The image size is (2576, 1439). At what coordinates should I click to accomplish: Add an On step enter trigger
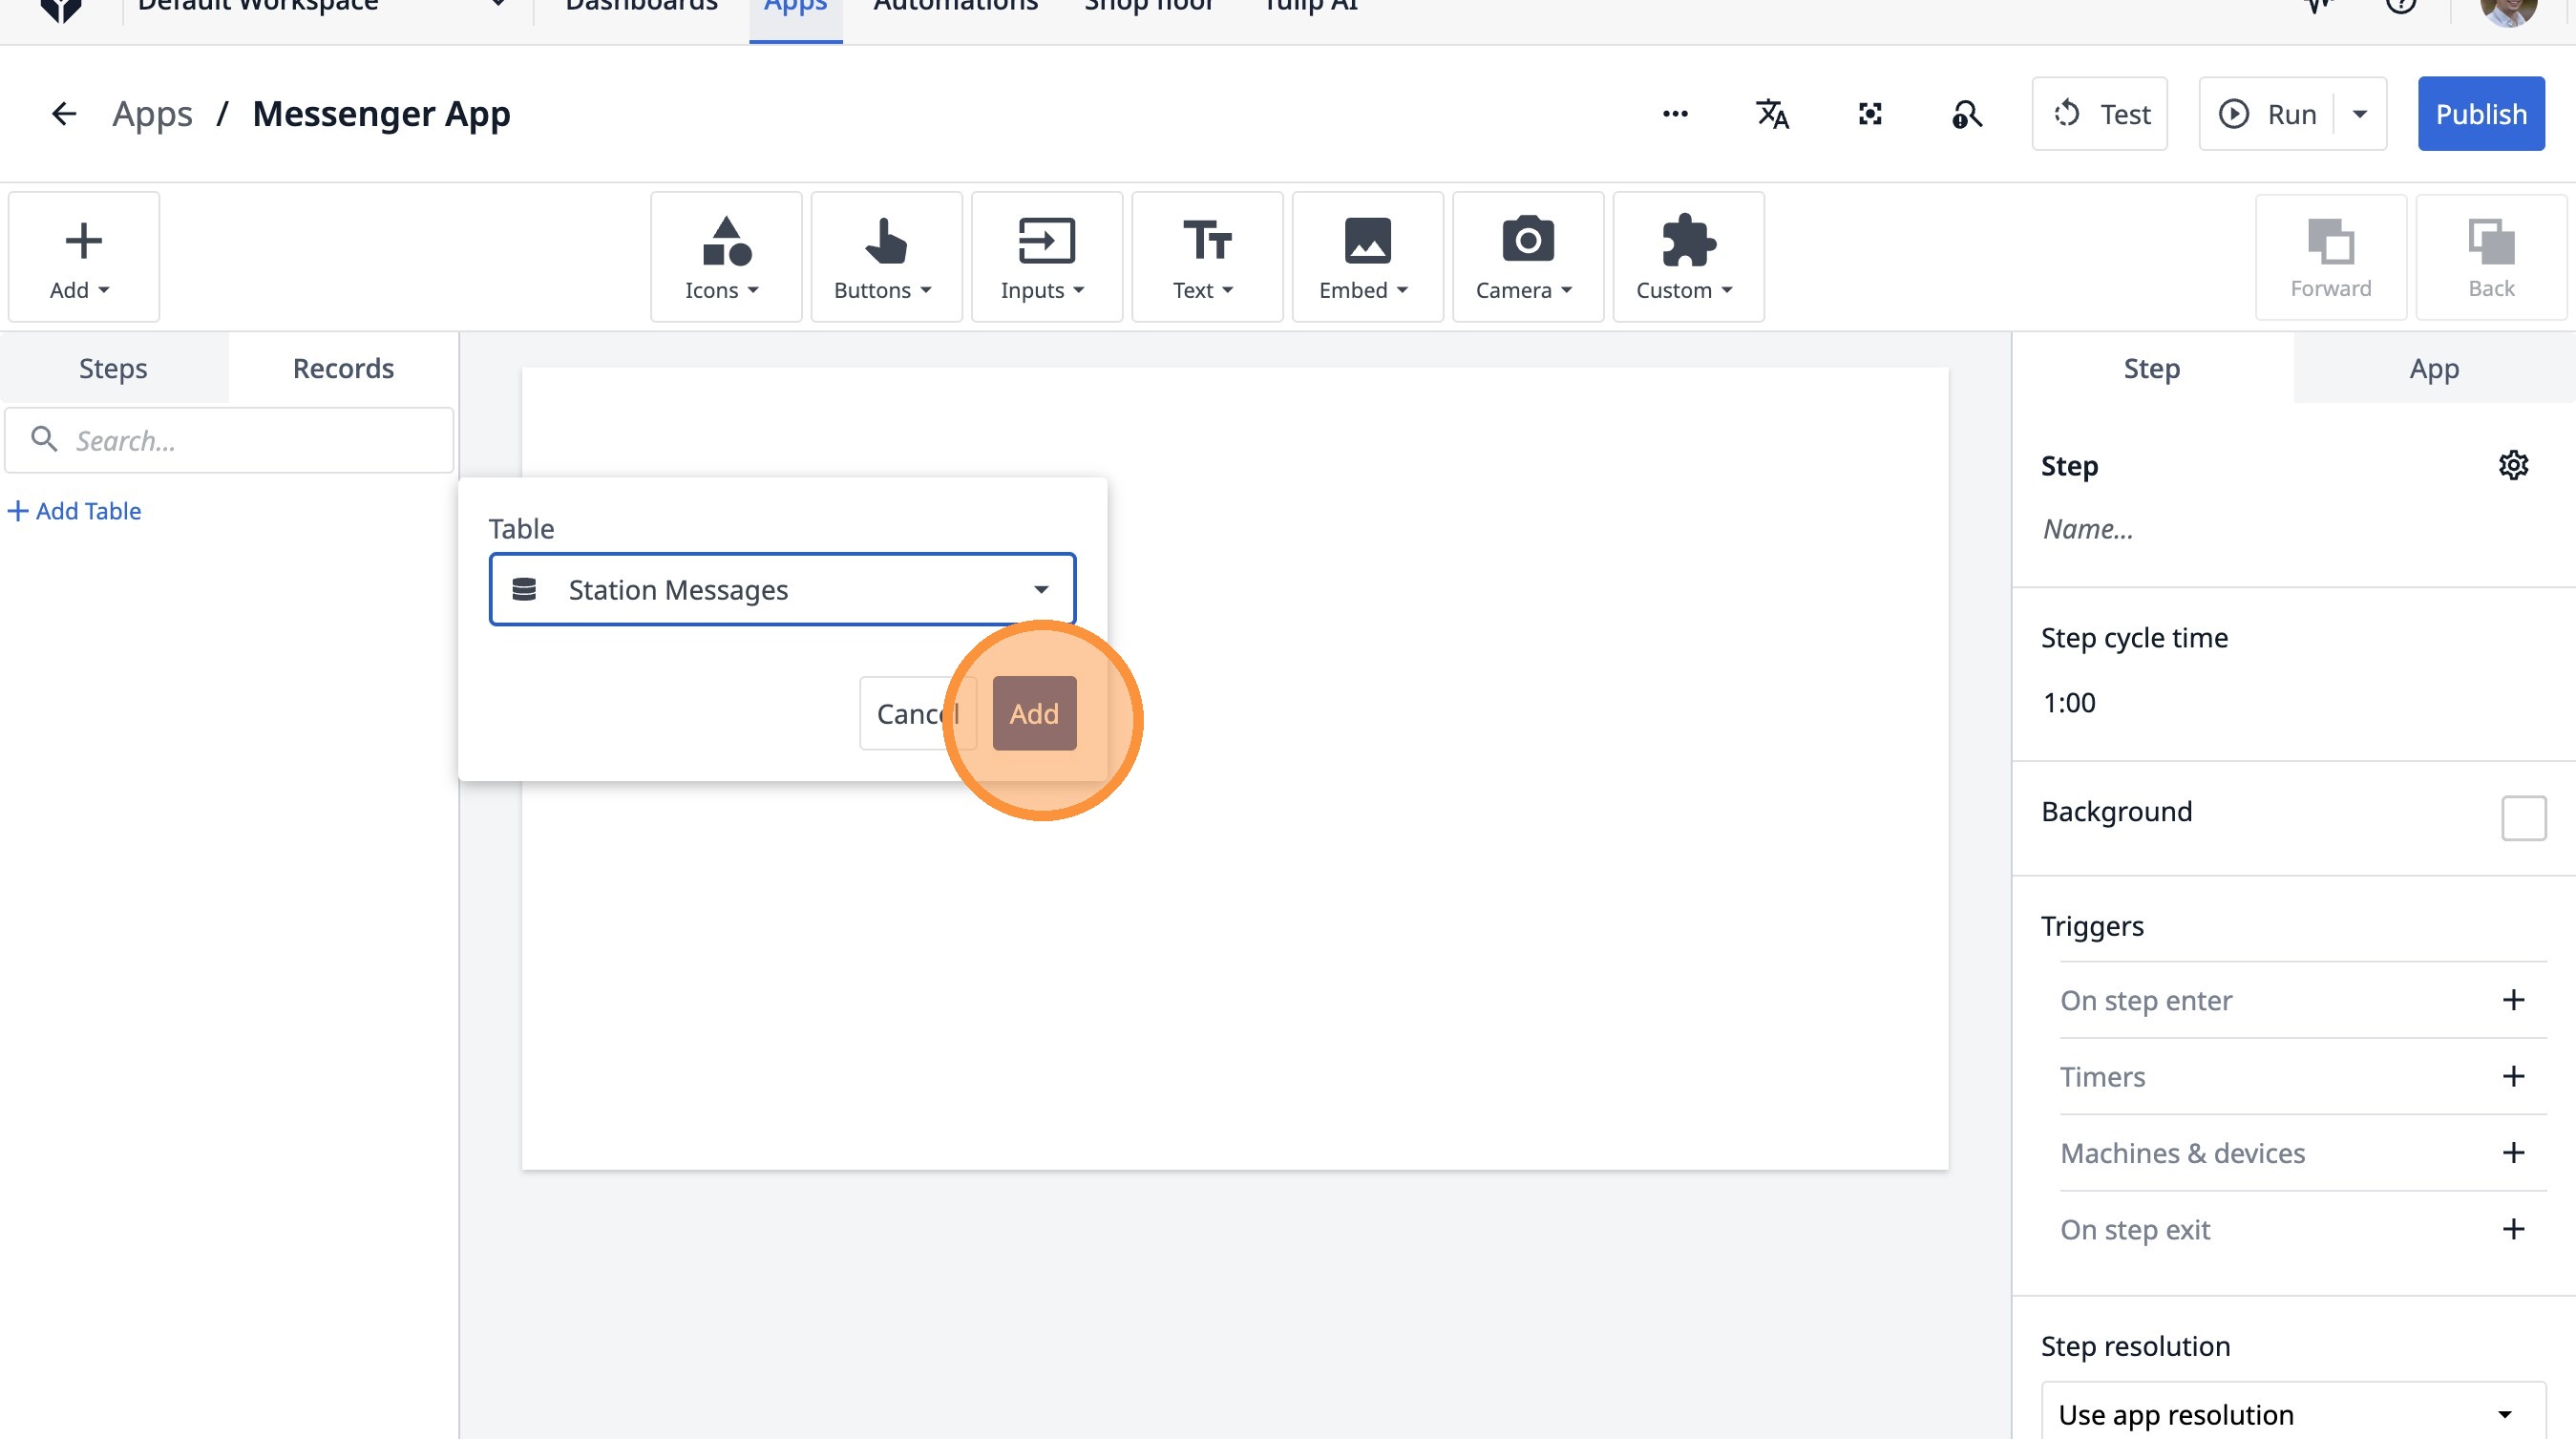[x=2513, y=1000]
